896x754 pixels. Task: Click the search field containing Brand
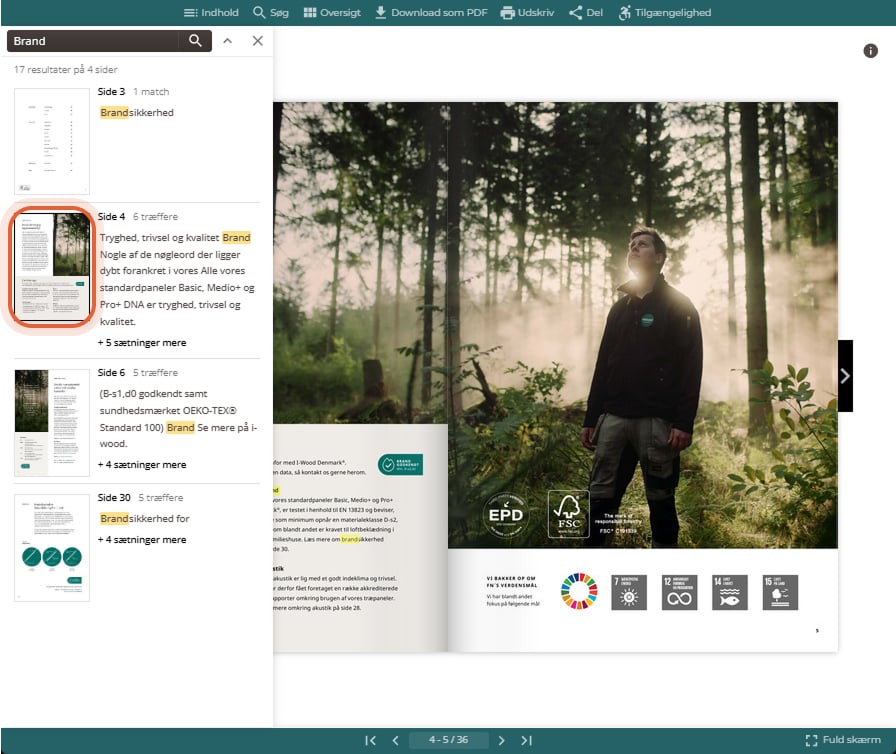pyautogui.click(x=93, y=41)
